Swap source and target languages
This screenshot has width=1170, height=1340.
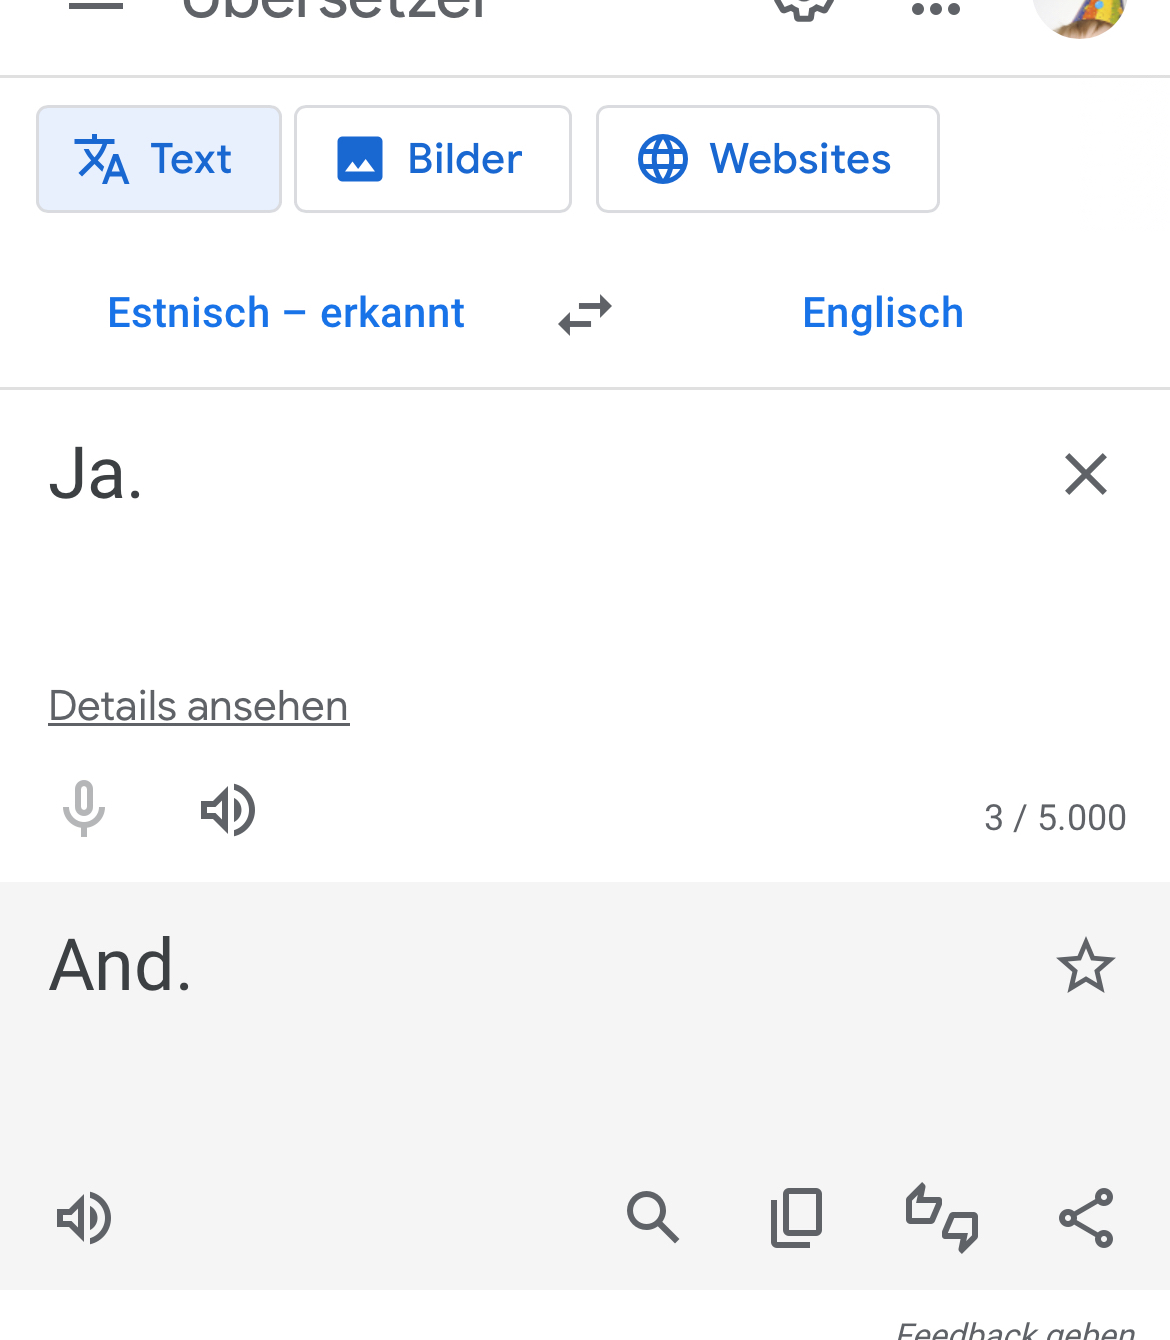click(x=585, y=315)
